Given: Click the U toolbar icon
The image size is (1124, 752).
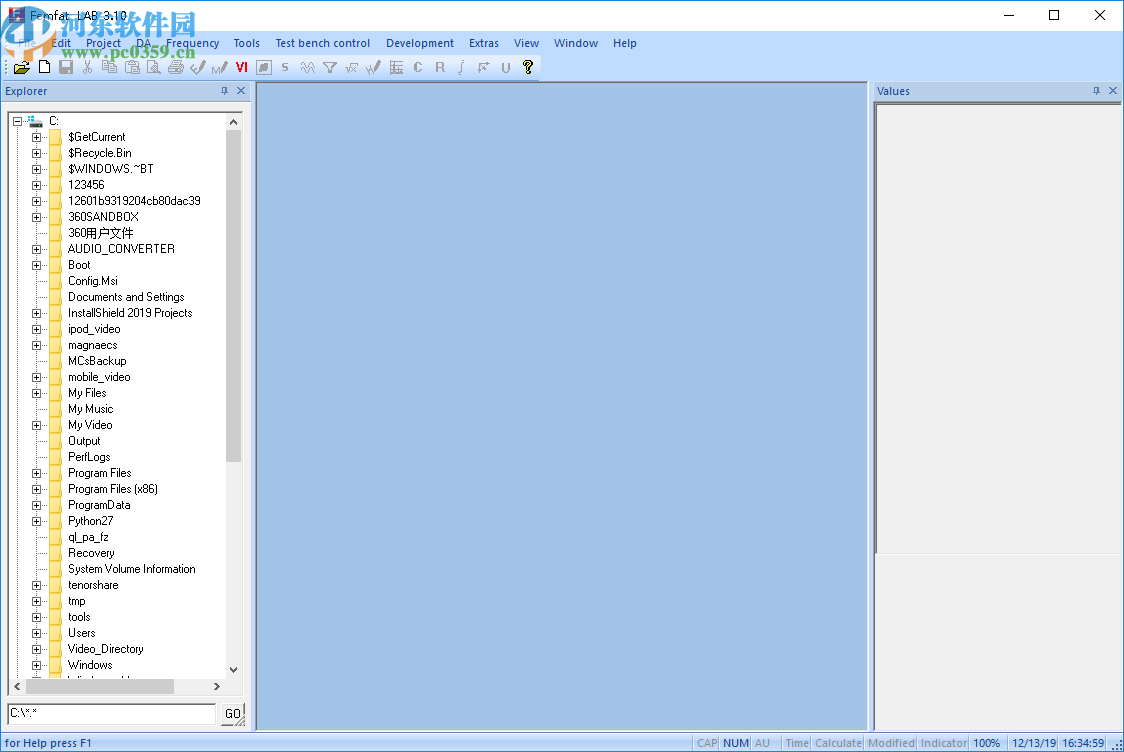Looking at the screenshot, I should [x=505, y=67].
